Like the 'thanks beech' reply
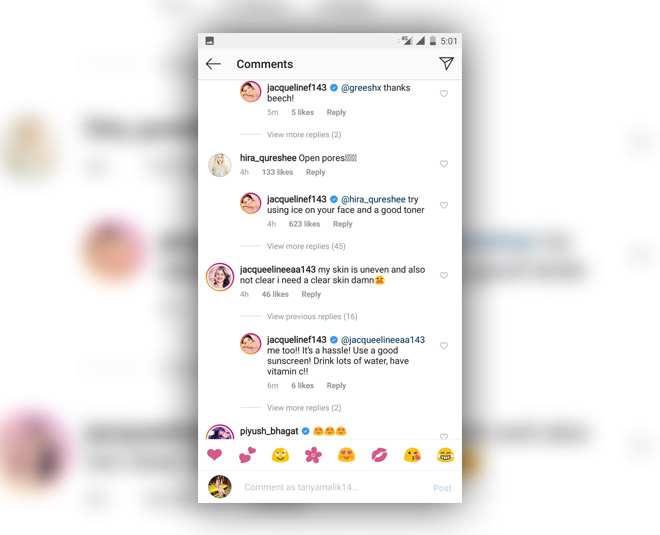Viewport: 660px width, 535px height. click(444, 93)
